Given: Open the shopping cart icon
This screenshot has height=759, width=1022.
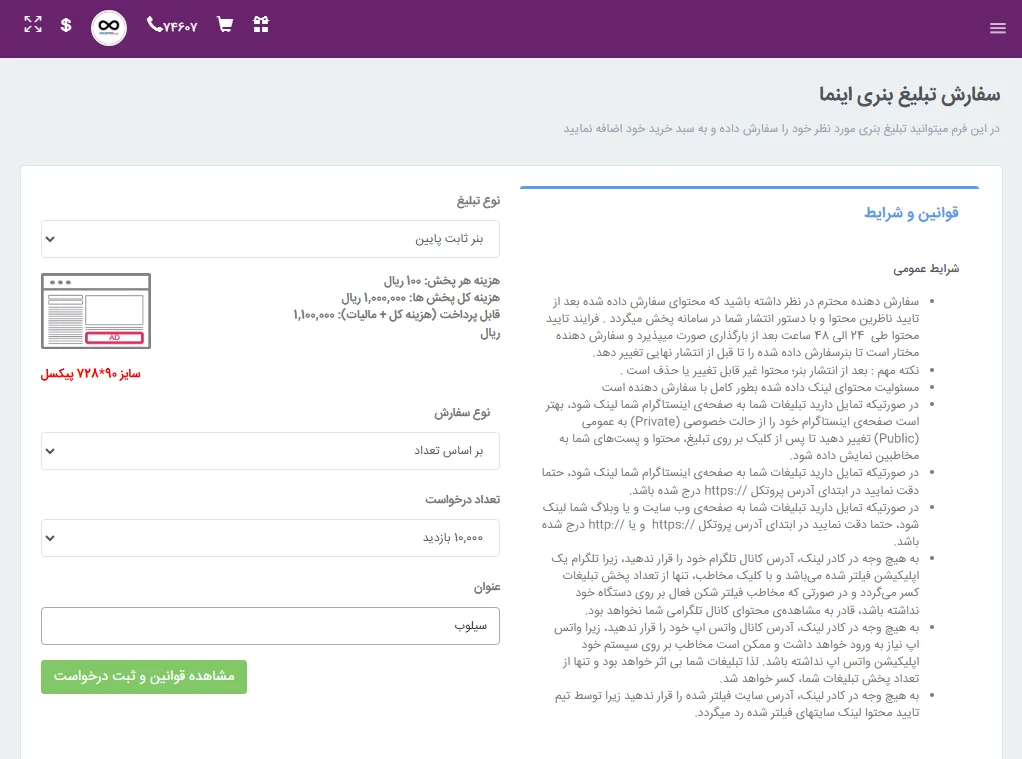Looking at the screenshot, I should (225, 25).
